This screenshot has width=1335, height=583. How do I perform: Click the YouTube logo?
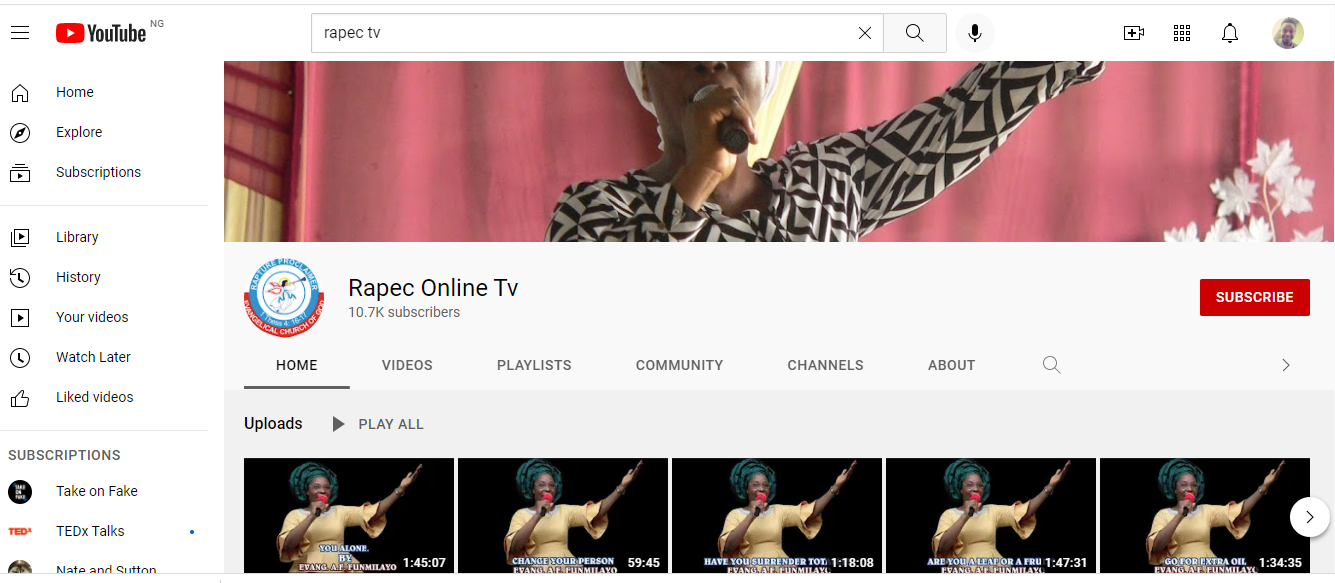coord(101,33)
